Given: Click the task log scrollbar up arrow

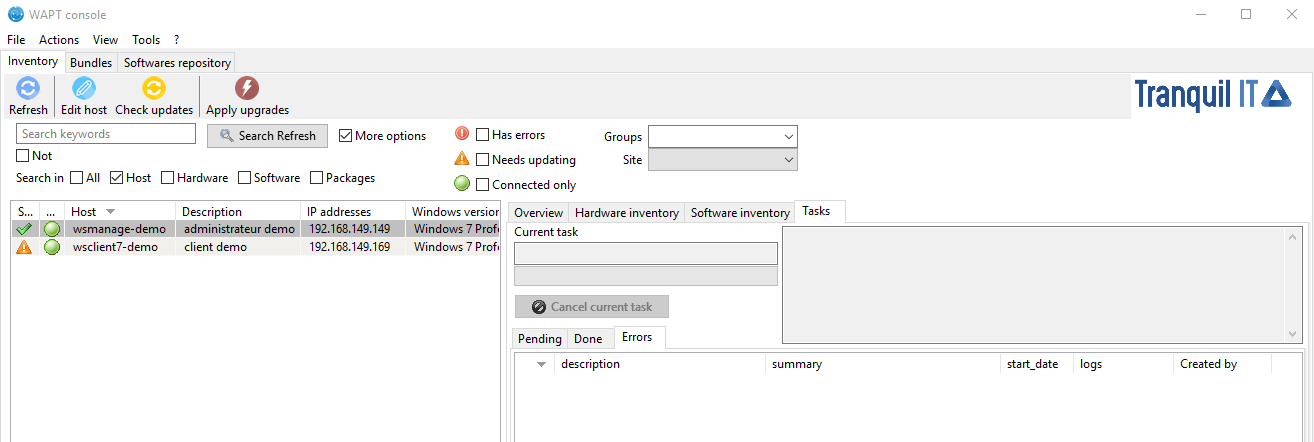Looking at the screenshot, I should [1295, 236].
